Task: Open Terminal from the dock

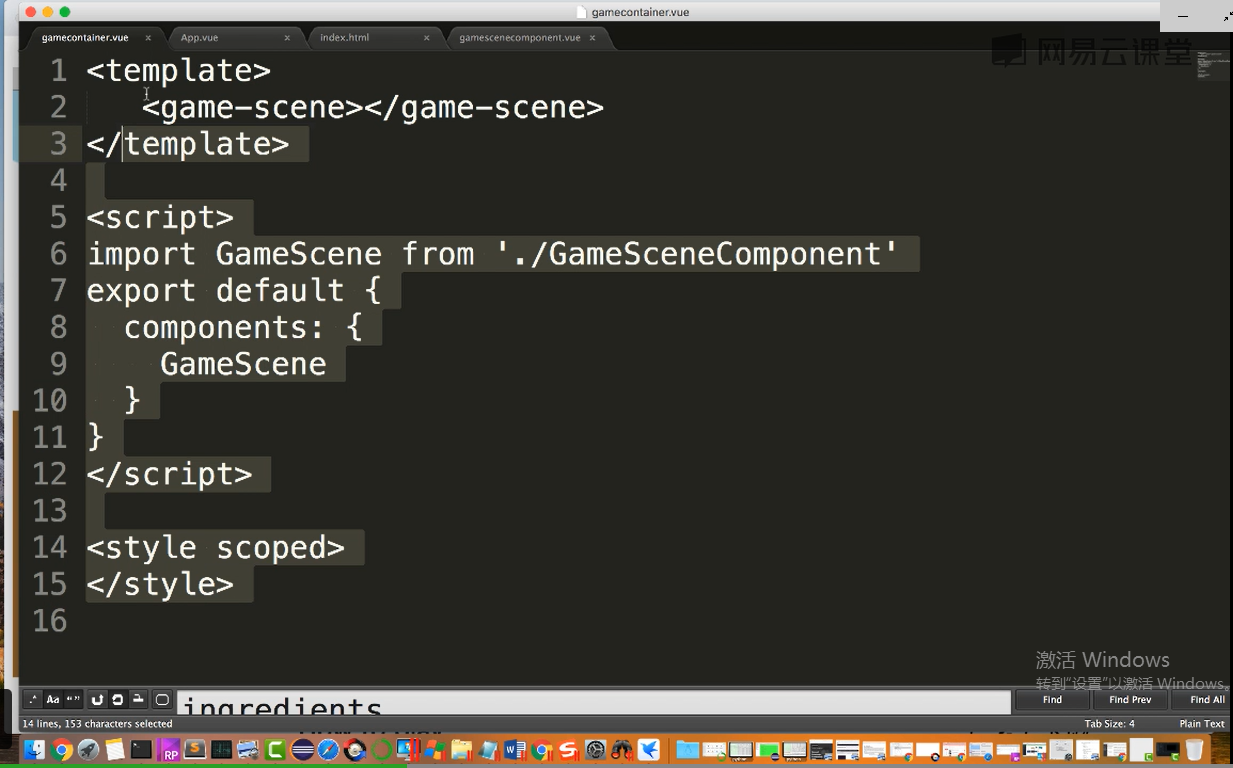Action: tap(142, 750)
